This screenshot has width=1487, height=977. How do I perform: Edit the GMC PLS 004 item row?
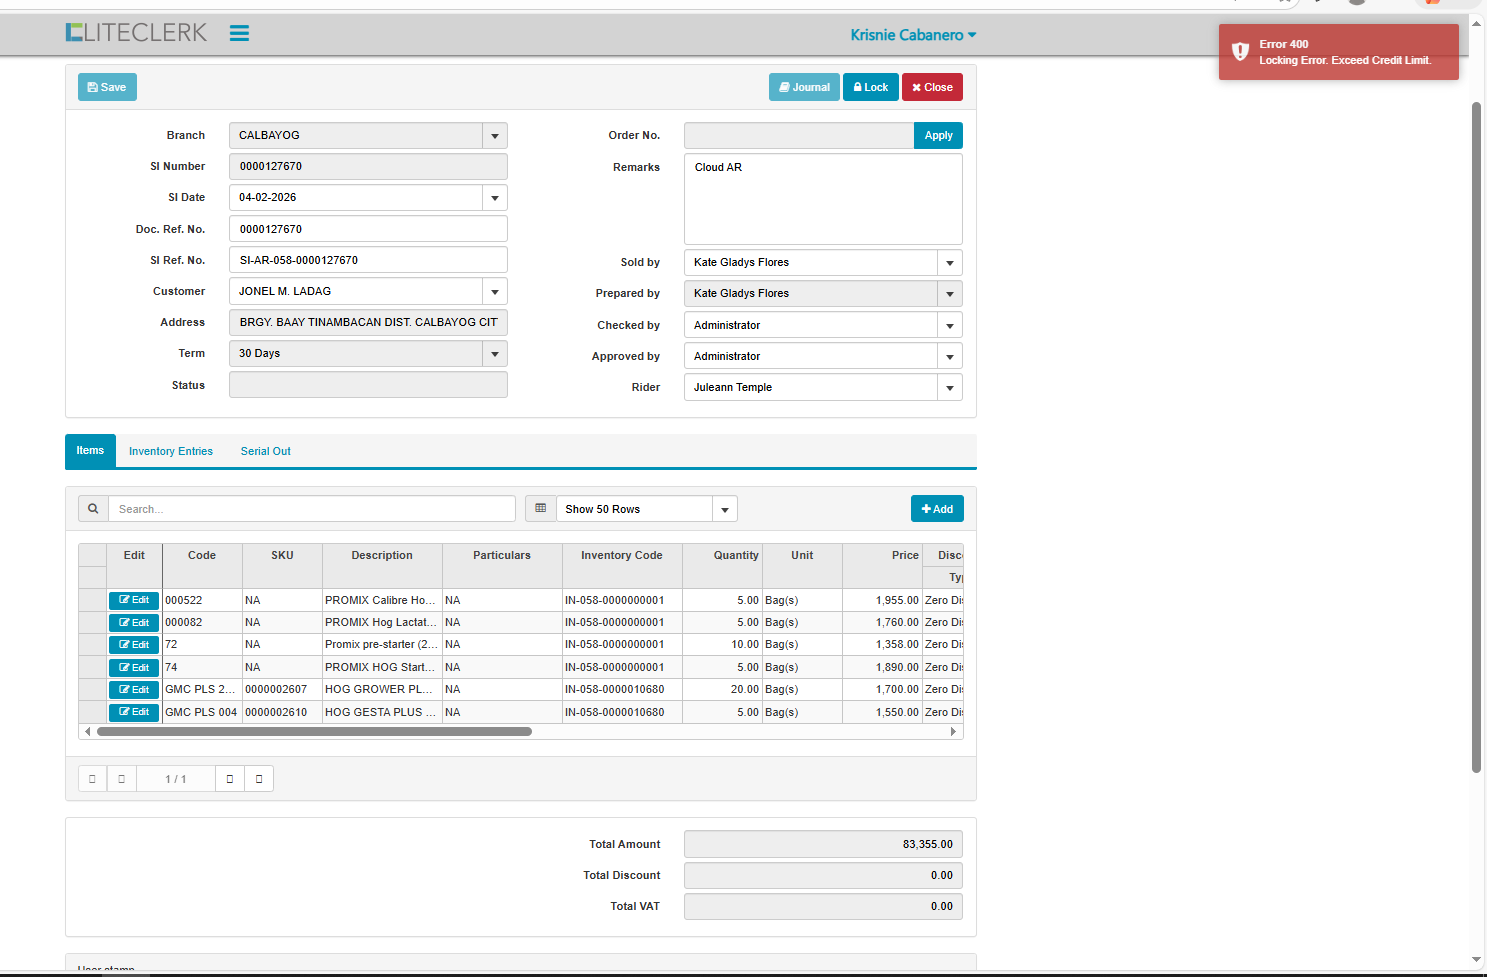point(134,712)
